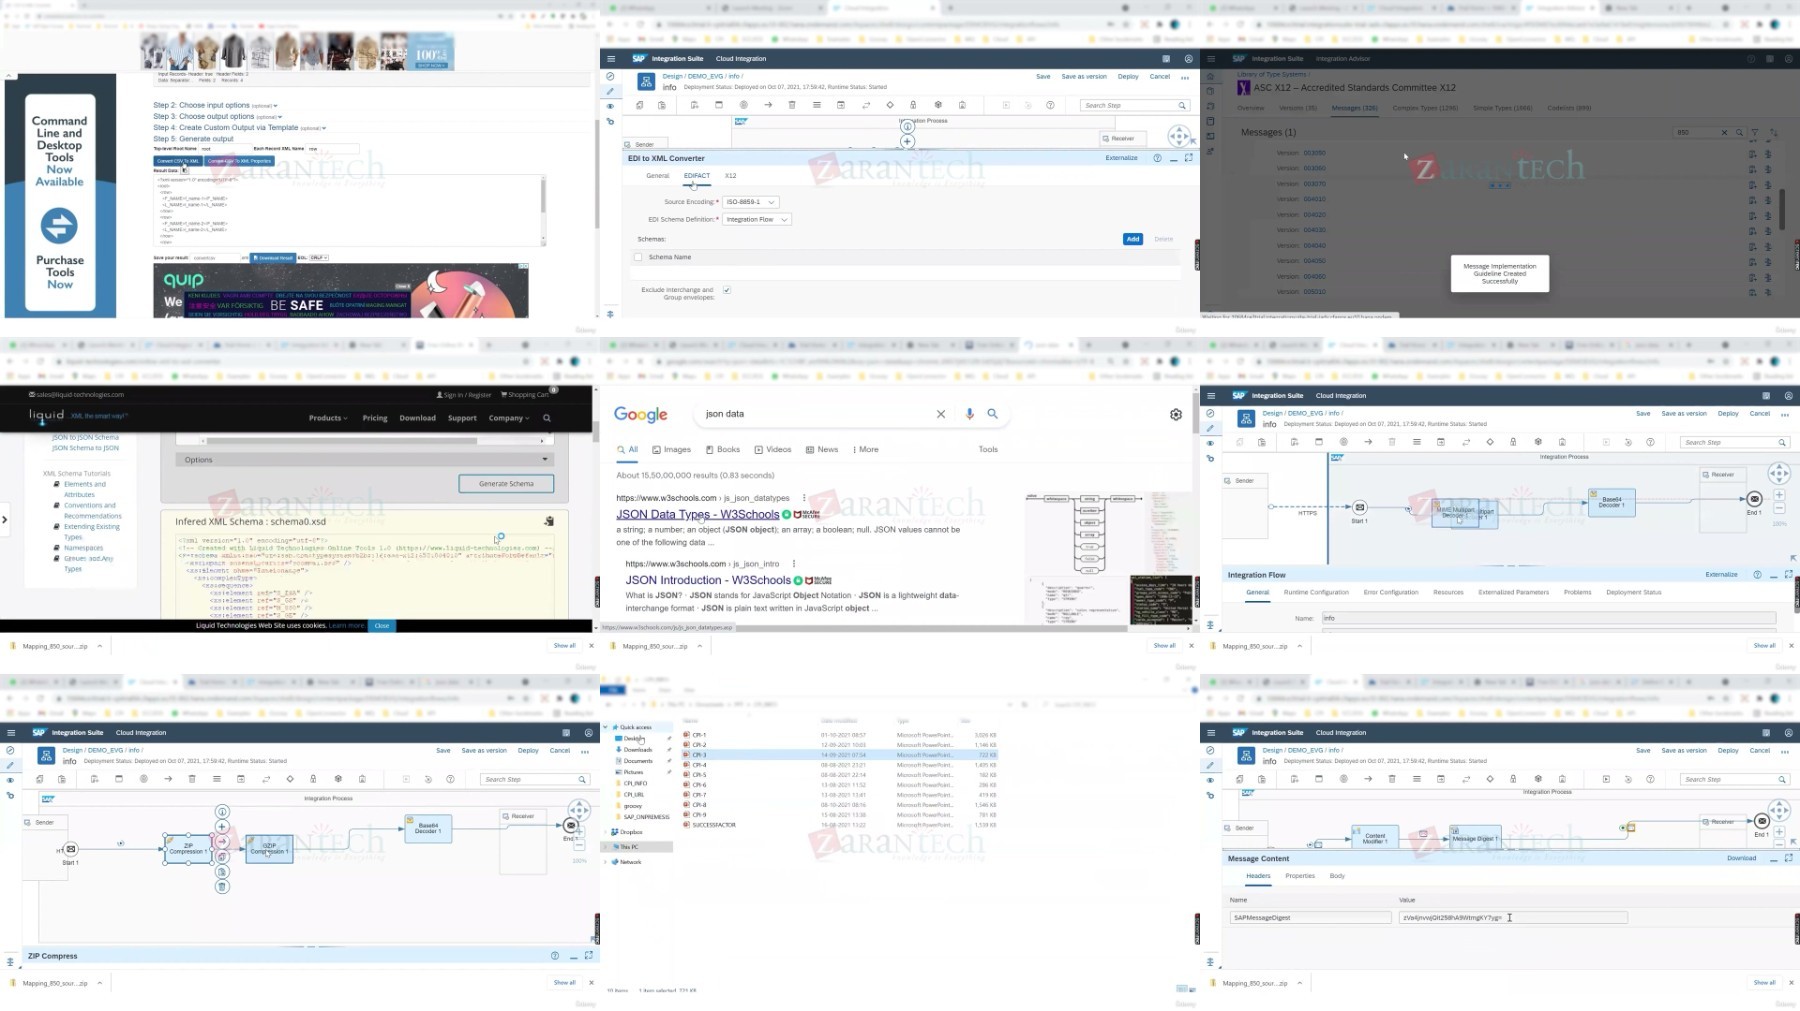Switch to Images tab in Google results
1800x1011 pixels.
672,450
